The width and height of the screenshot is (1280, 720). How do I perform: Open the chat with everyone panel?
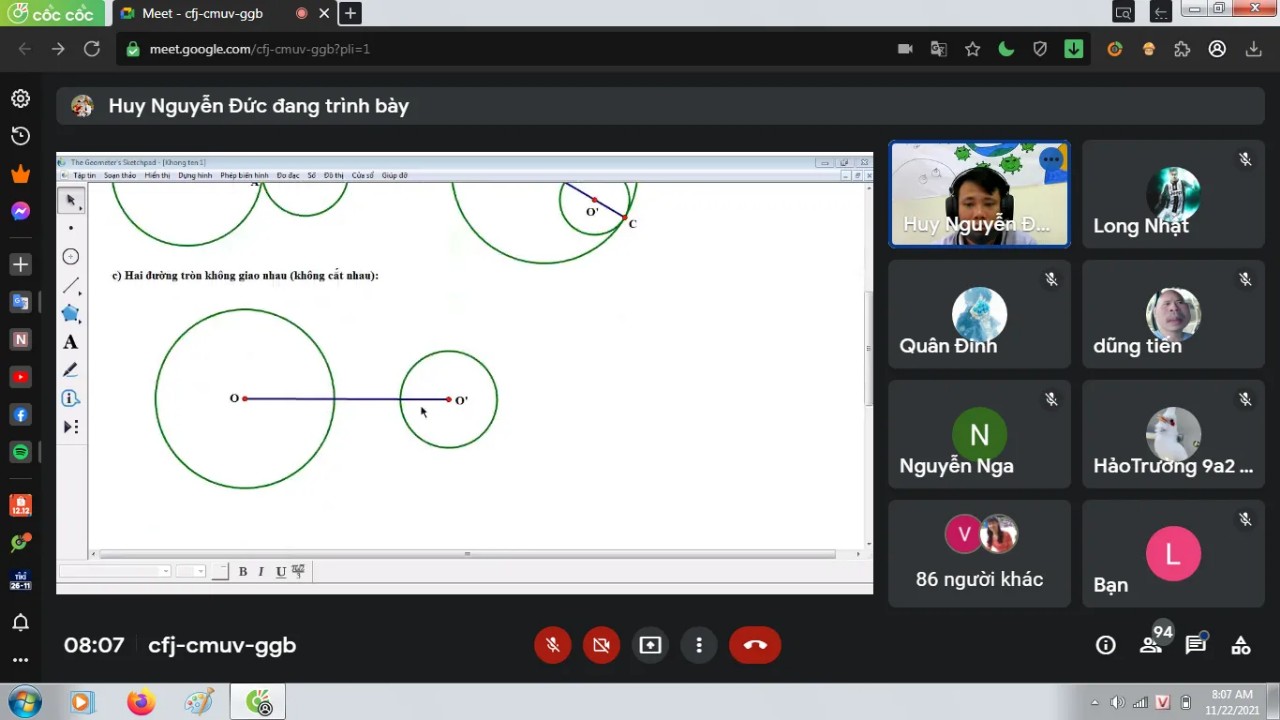click(x=1196, y=645)
